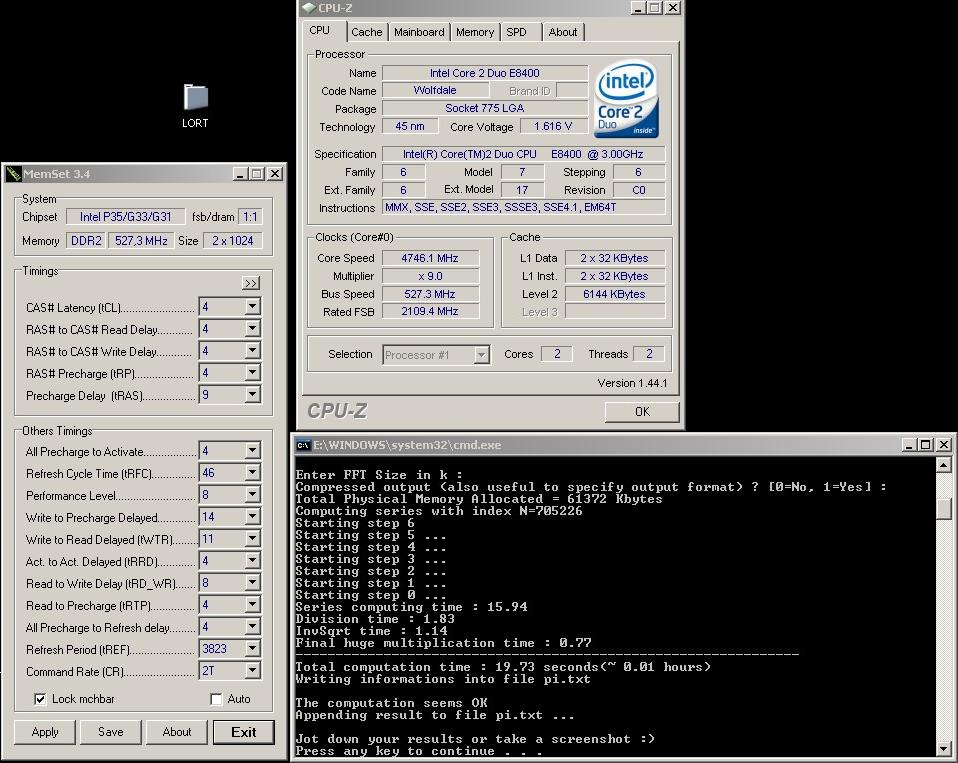
Task: Click cmd window scrollbar down arrow
Action: pyautogui.click(x=943, y=748)
